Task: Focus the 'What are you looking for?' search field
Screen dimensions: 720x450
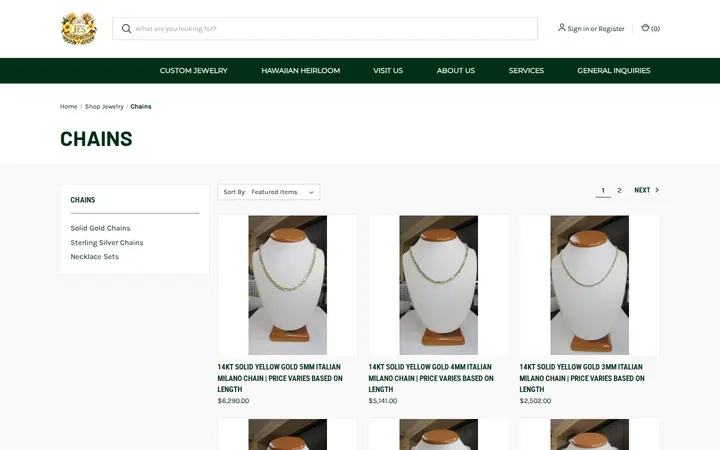Action: coord(325,29)
